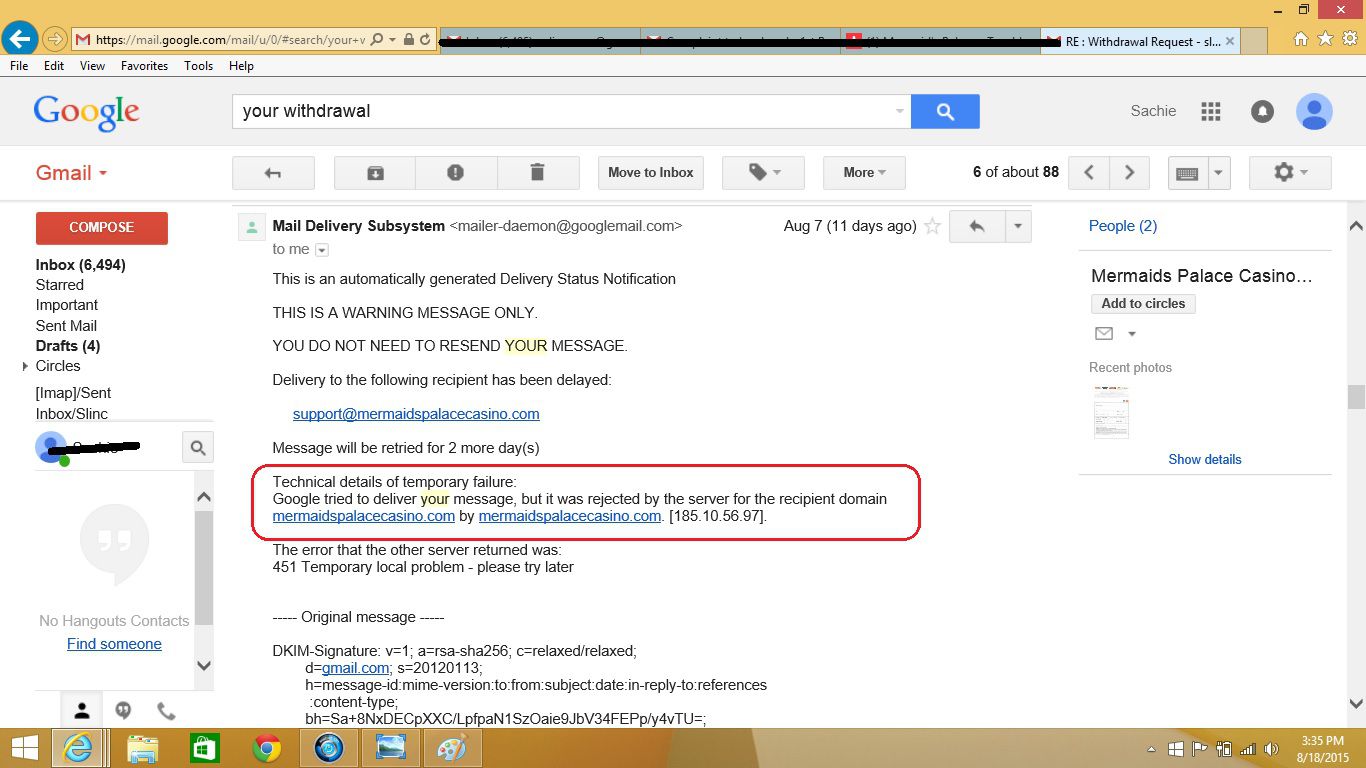Click the Show details link
Screen dimensions: 1366x768
[x=1205, y=460]
